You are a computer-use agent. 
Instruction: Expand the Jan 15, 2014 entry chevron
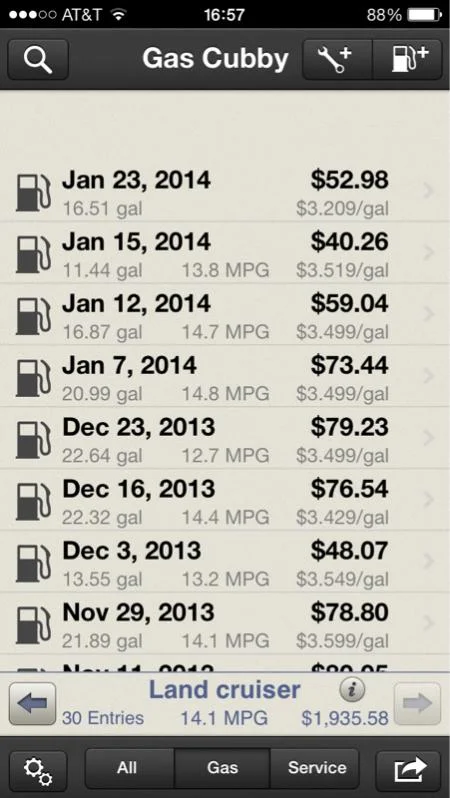[x=428, y=252]
